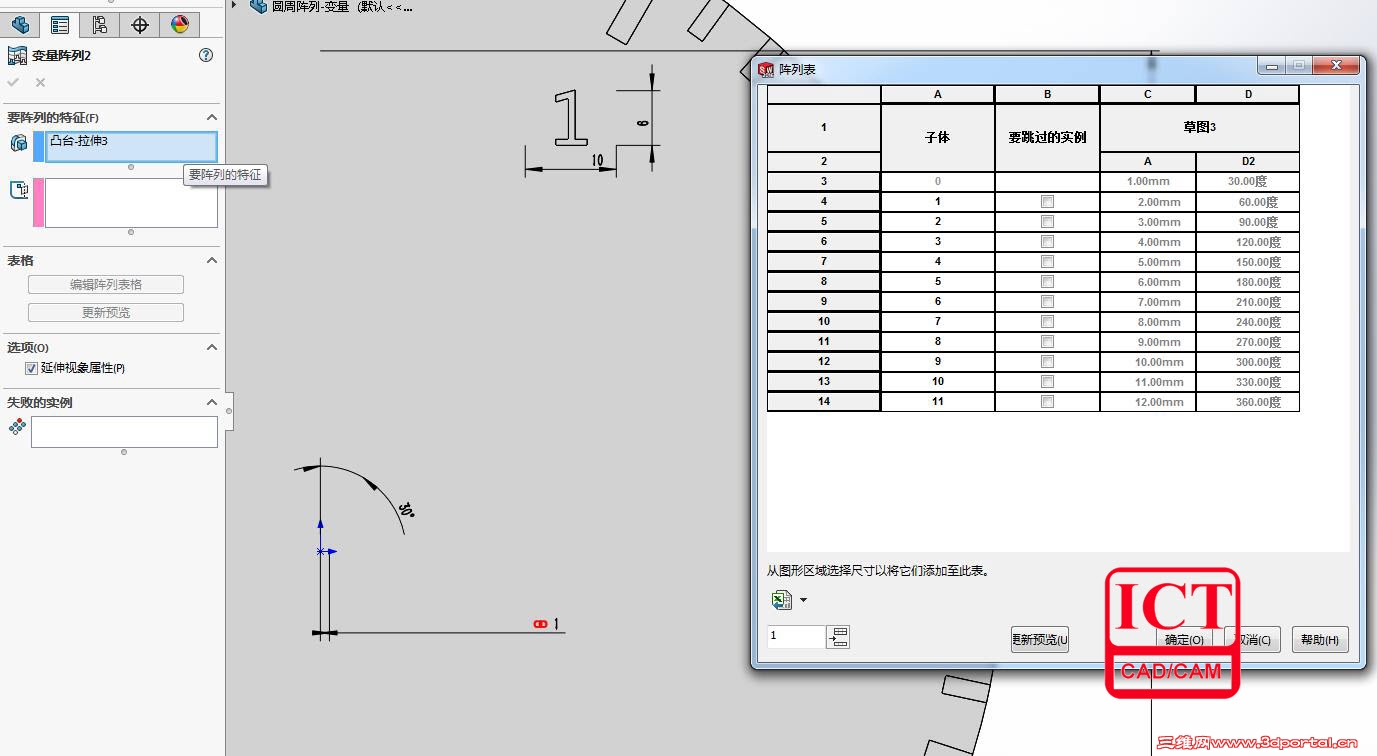Select the 9.00mm cell for instance 8
The image size is (1377, 756).
(1148, 342)
